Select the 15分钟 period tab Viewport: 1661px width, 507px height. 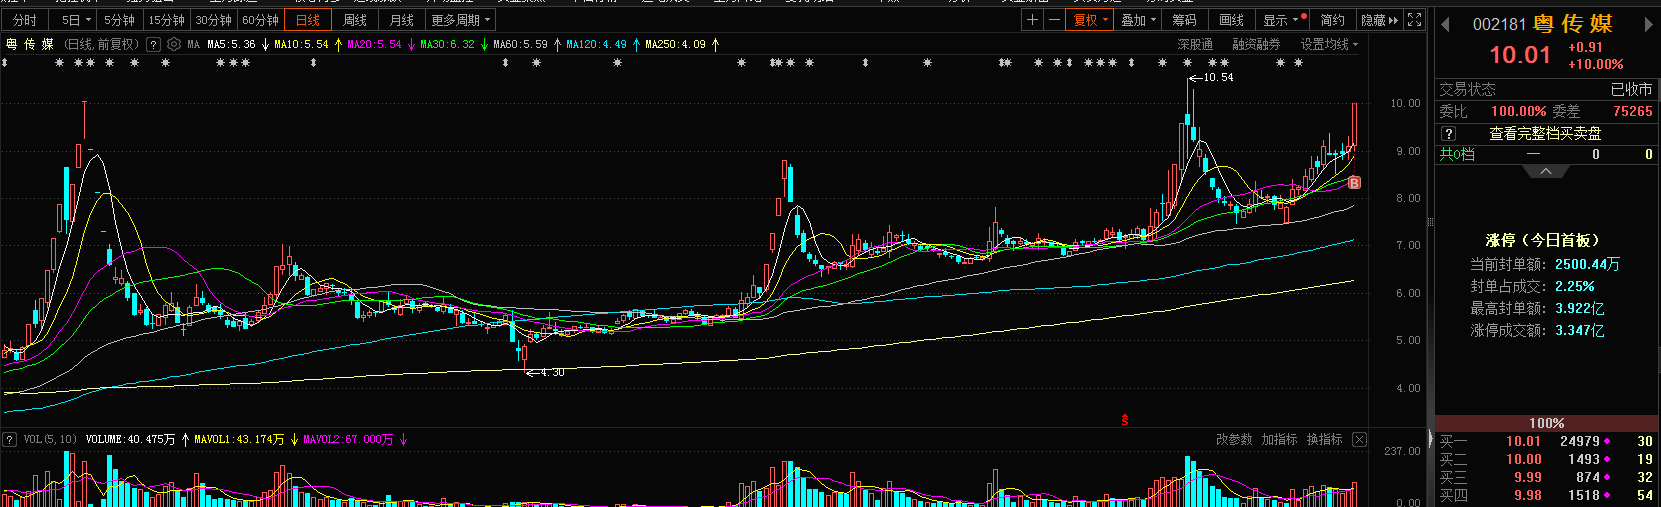(166, 20)
